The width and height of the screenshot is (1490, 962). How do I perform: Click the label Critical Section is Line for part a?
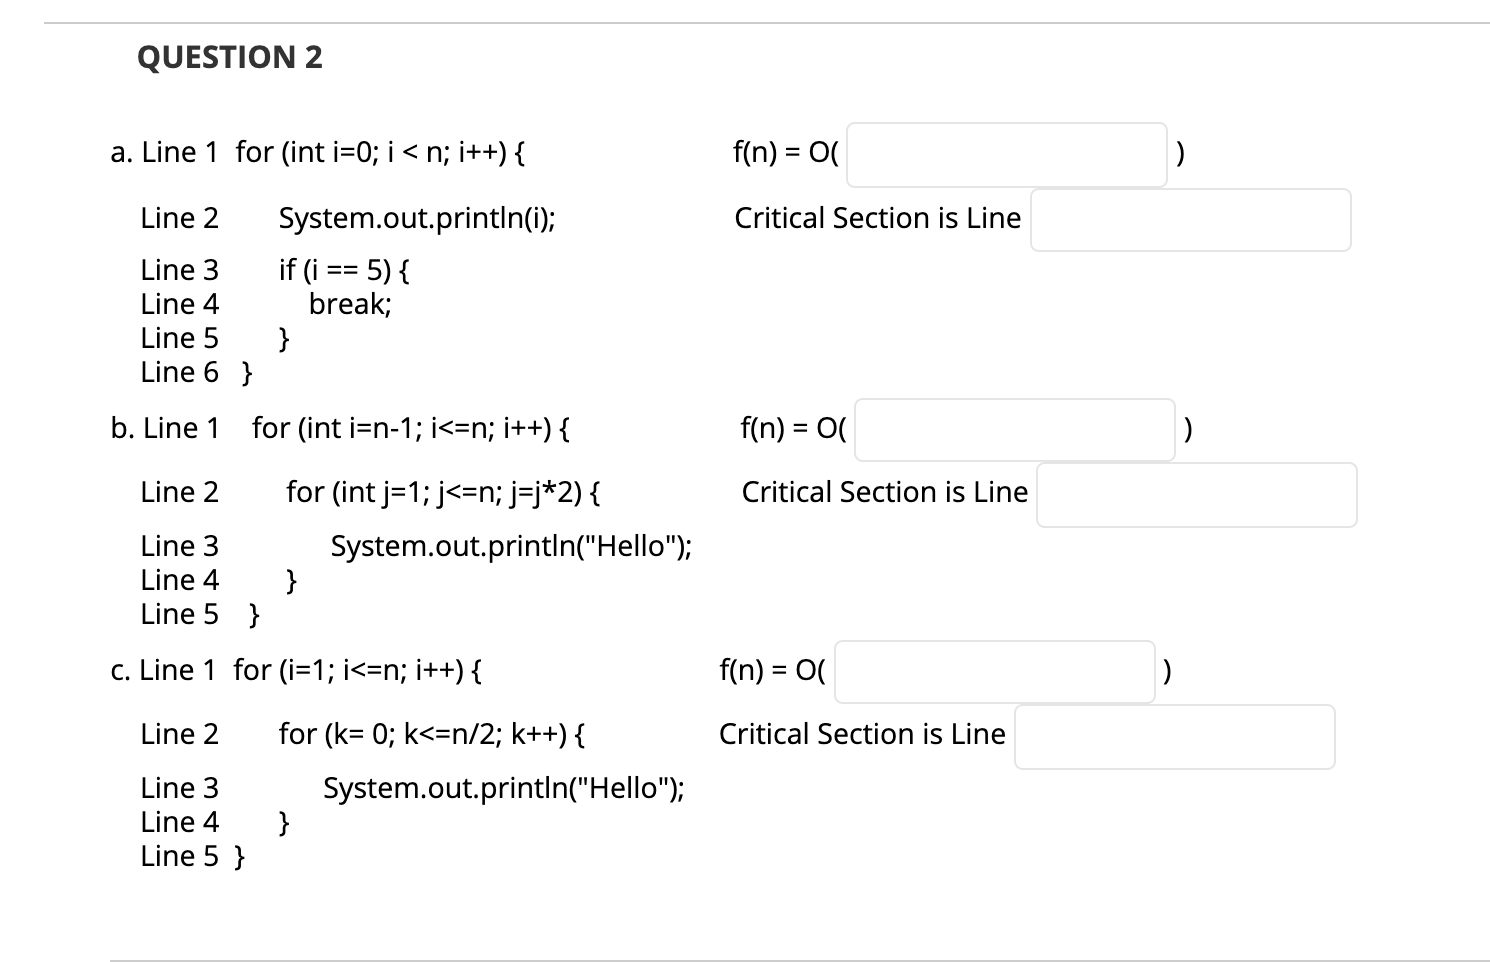pyautogui.click(x=877, y=218)
